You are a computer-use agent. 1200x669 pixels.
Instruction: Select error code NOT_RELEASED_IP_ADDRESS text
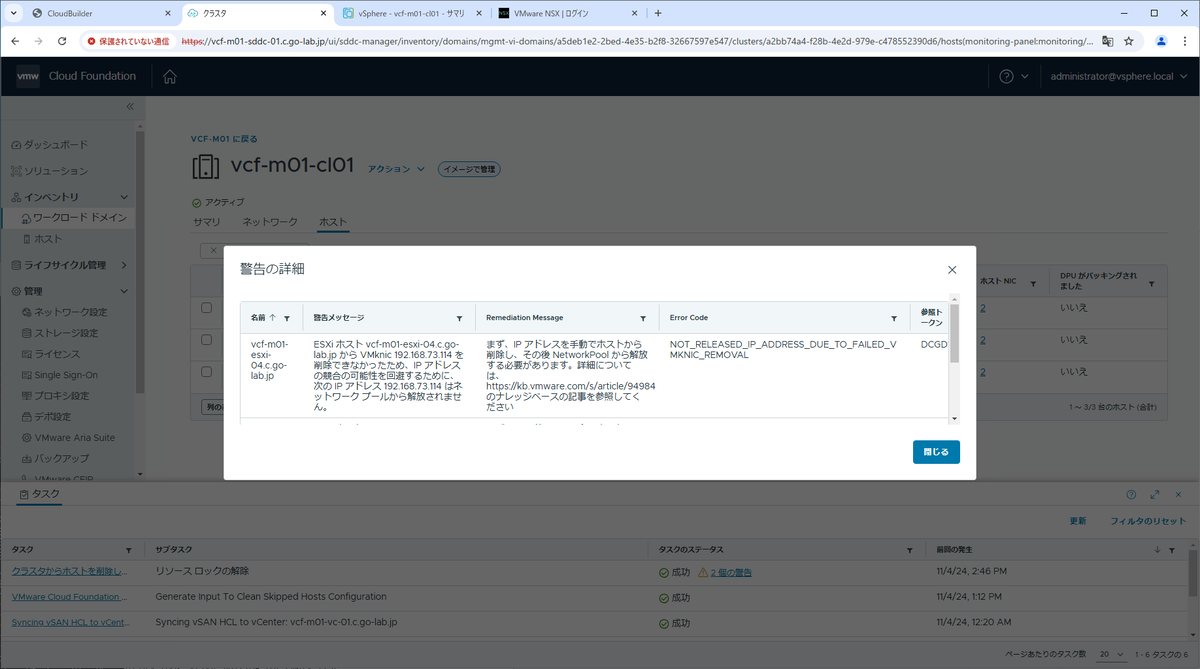783,349
